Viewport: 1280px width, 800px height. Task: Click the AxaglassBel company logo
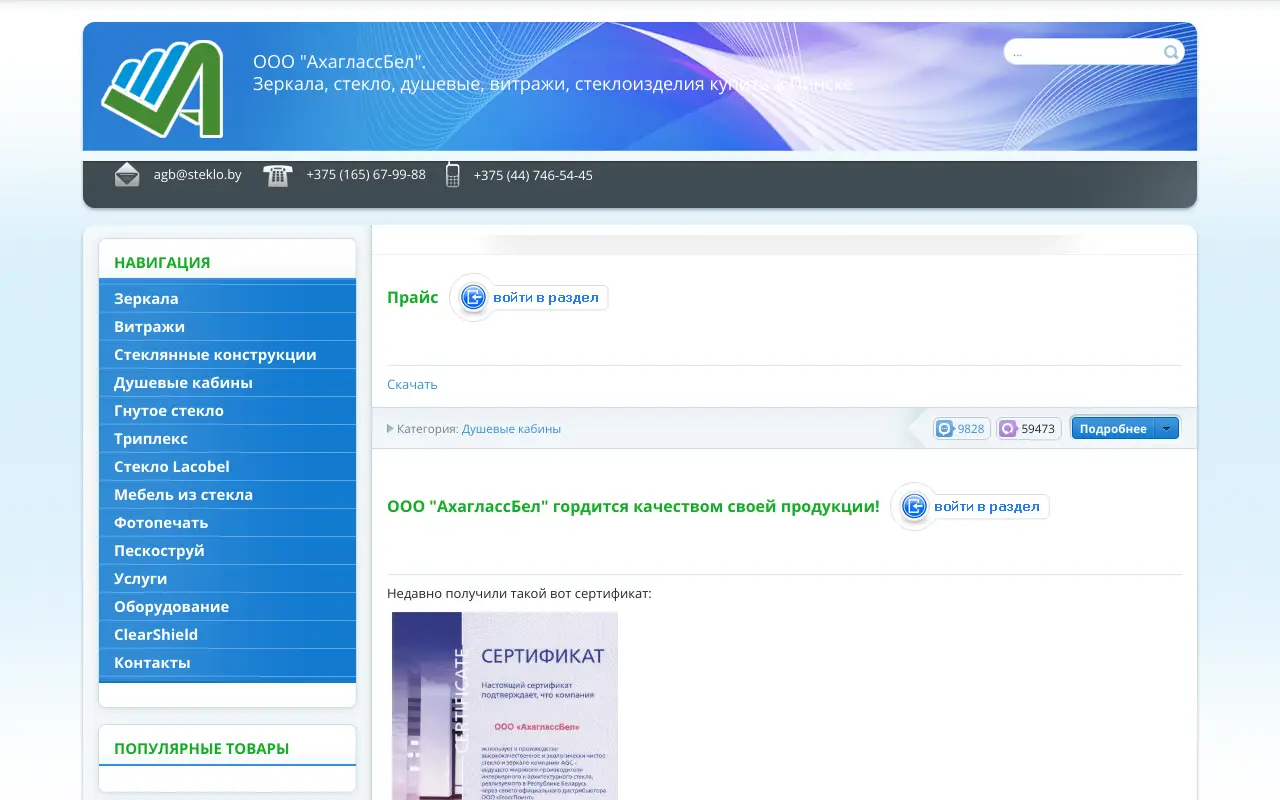coord(162,90)
